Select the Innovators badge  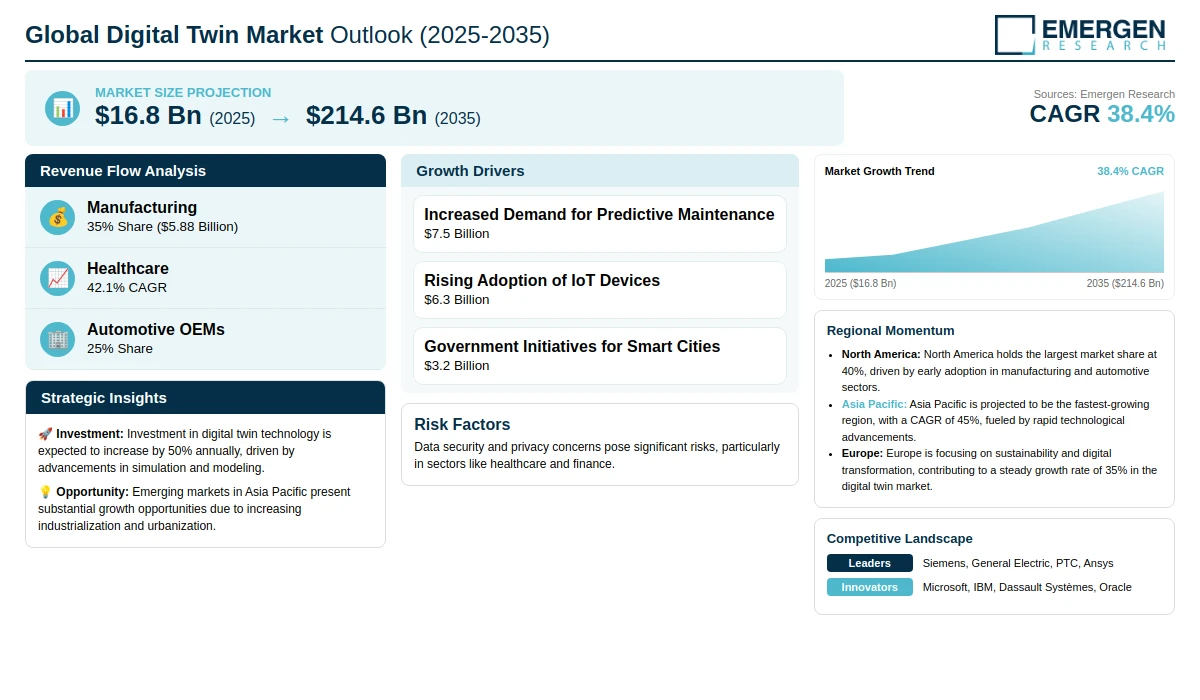click(869, 587)
